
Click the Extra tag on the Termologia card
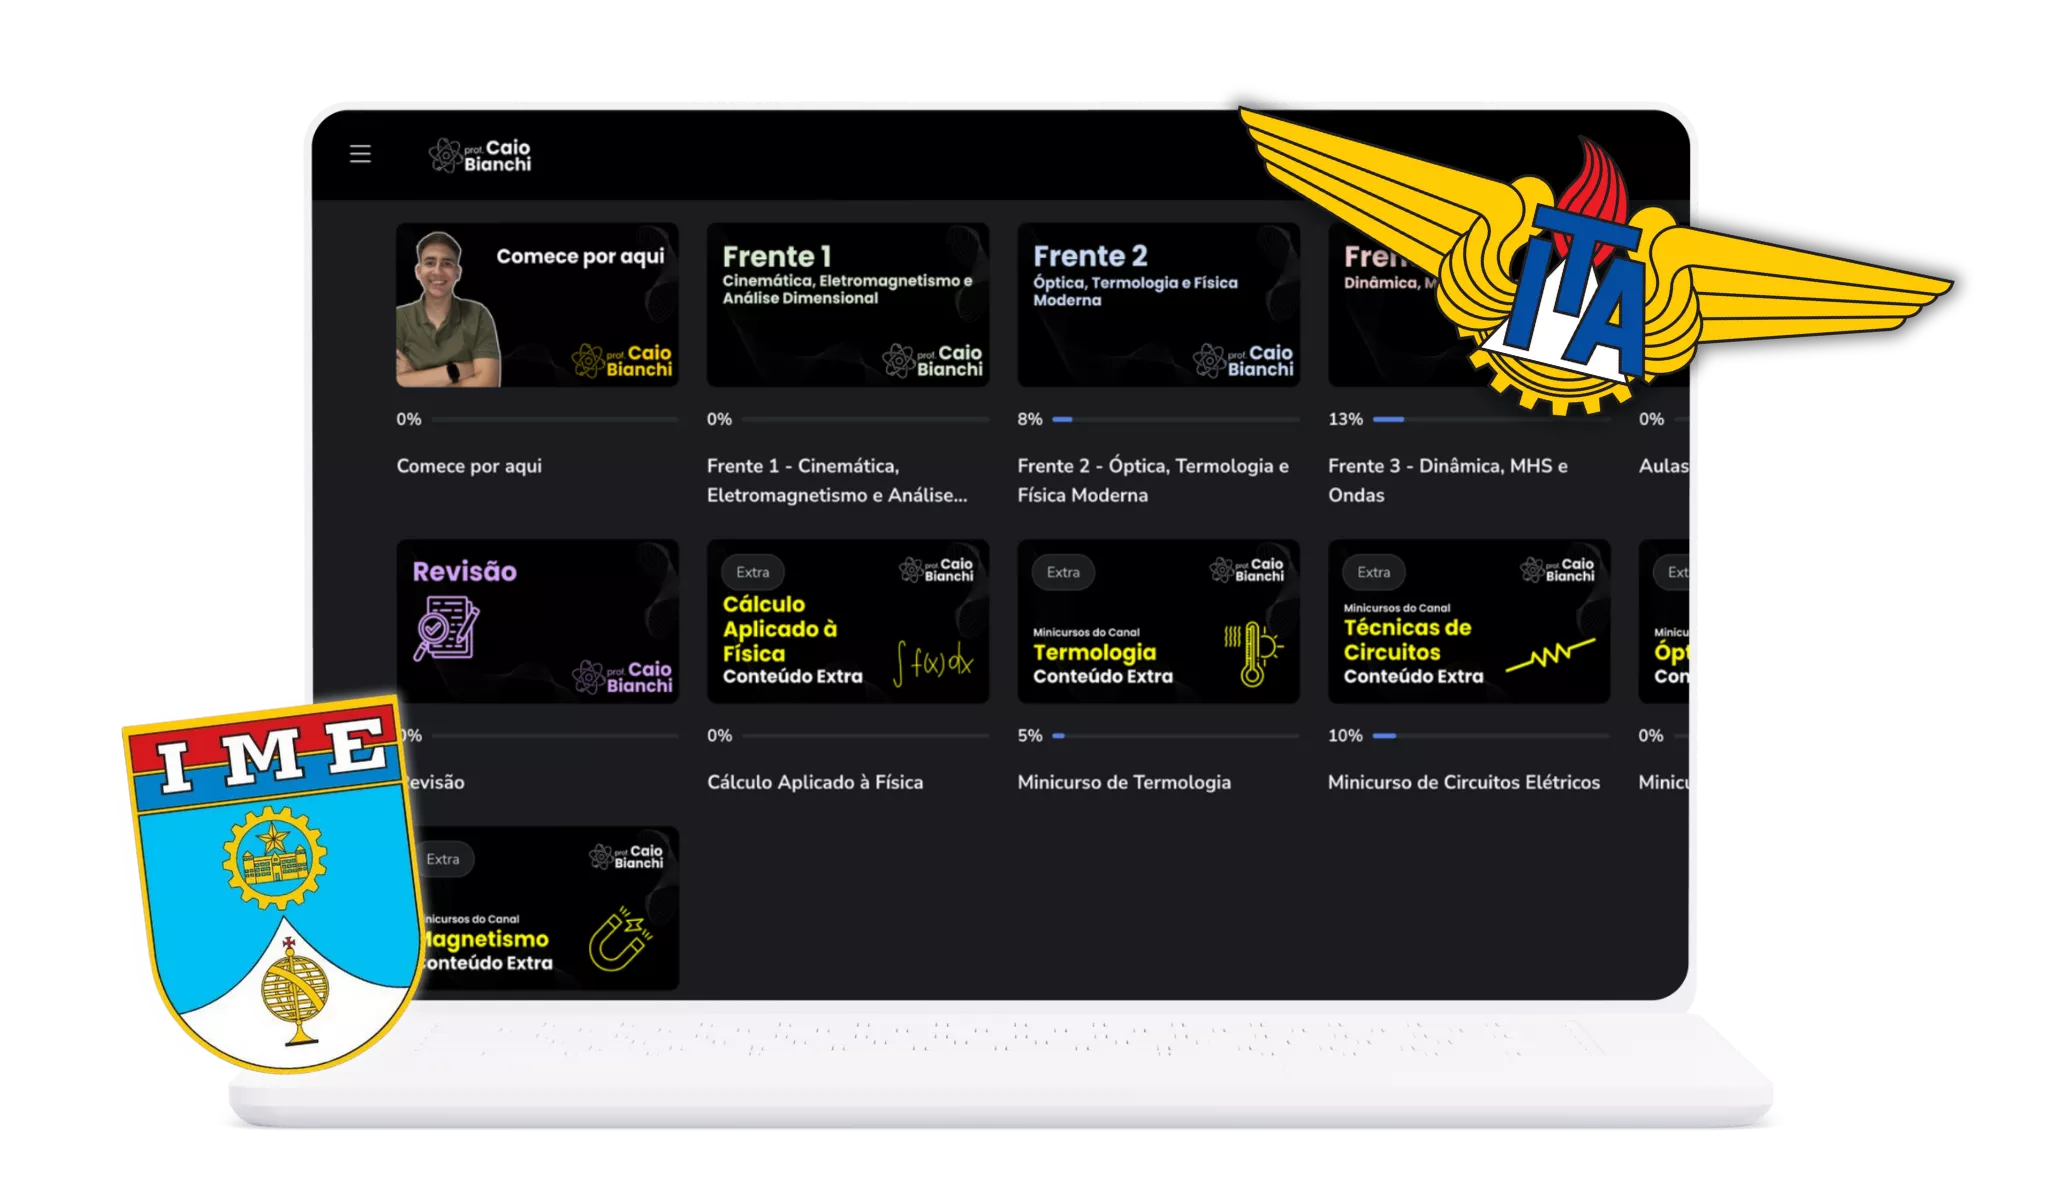(1063, 572)
